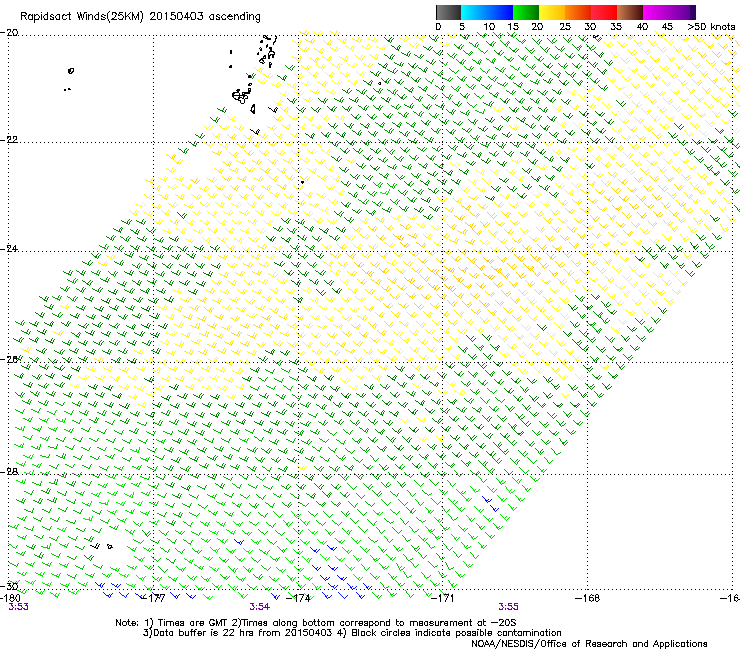This screenshot has height=650, width=740.
Task: Click the '-24' latitude axis label
Action: pyautogui.click(x=9, y=249)
